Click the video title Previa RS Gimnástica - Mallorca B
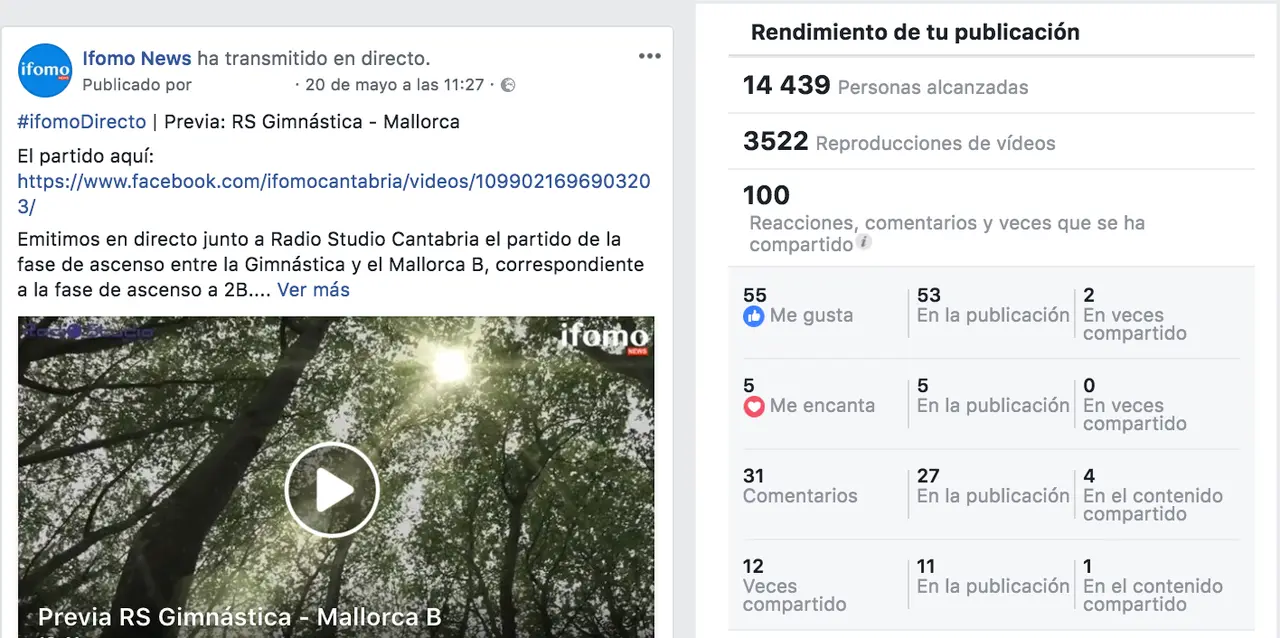The image size is (1280, 638). (x=240, y=617)
